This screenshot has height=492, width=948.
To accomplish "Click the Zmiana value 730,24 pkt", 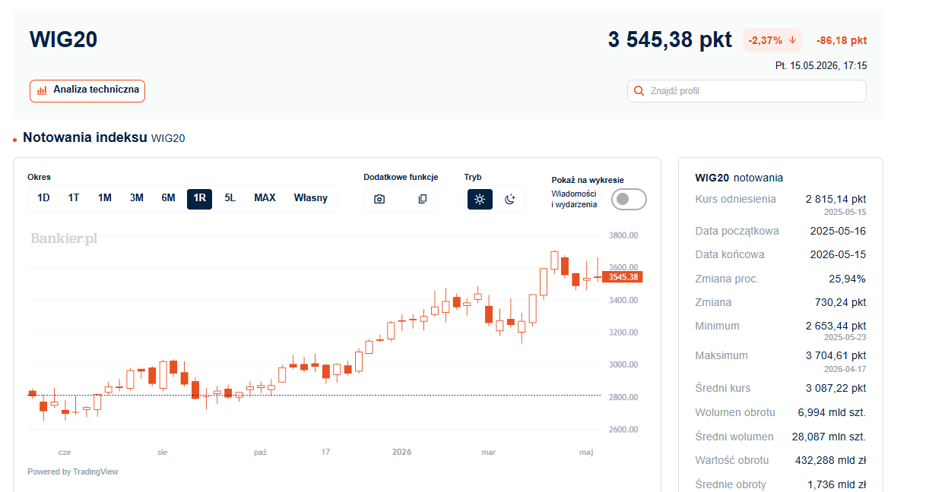I will tap(840, 302).
